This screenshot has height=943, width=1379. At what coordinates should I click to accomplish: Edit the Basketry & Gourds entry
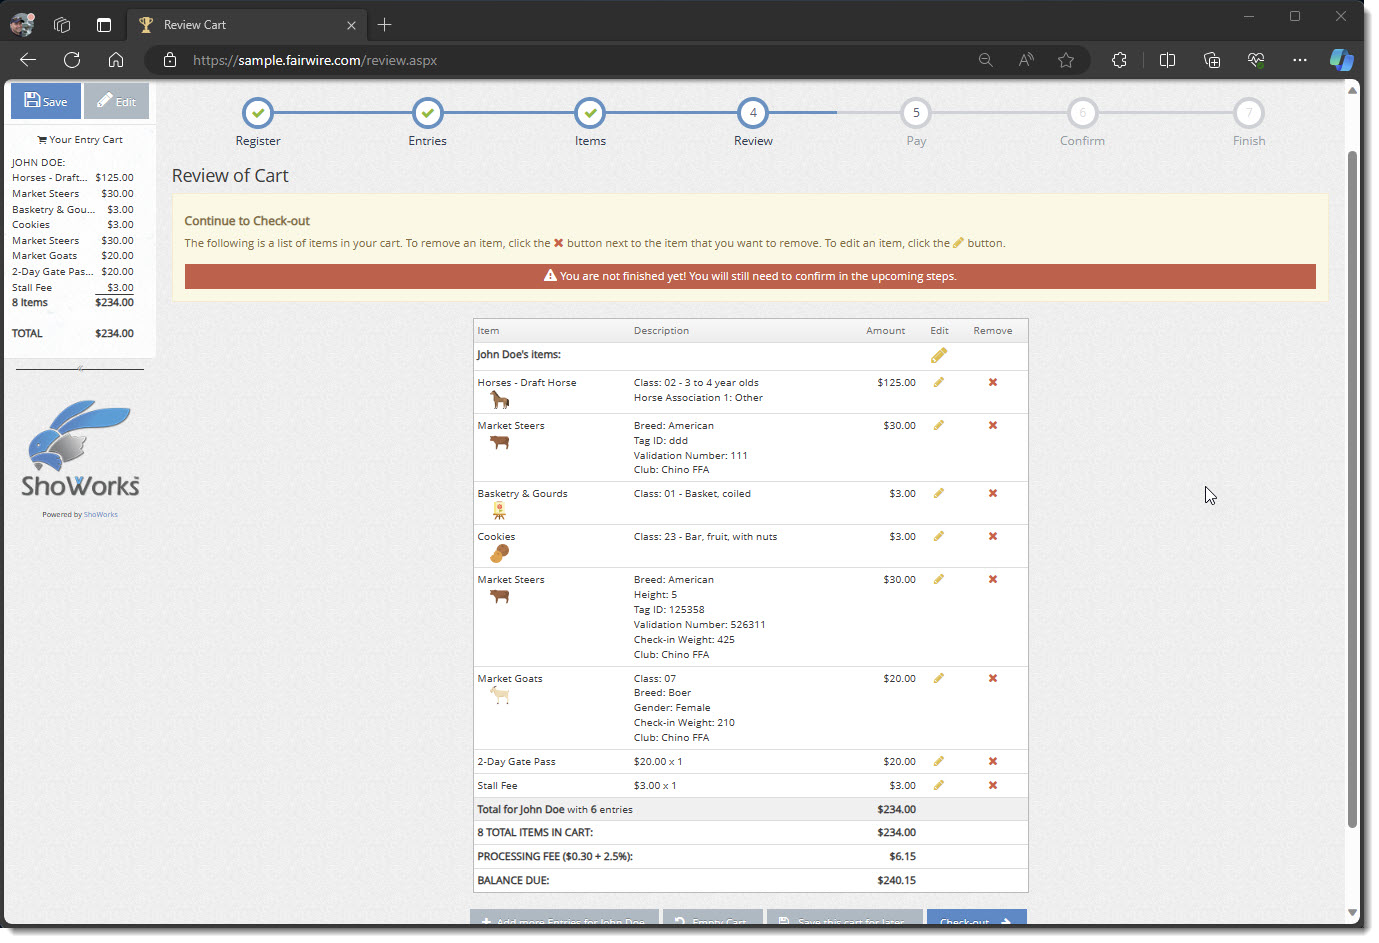point(938,493)
